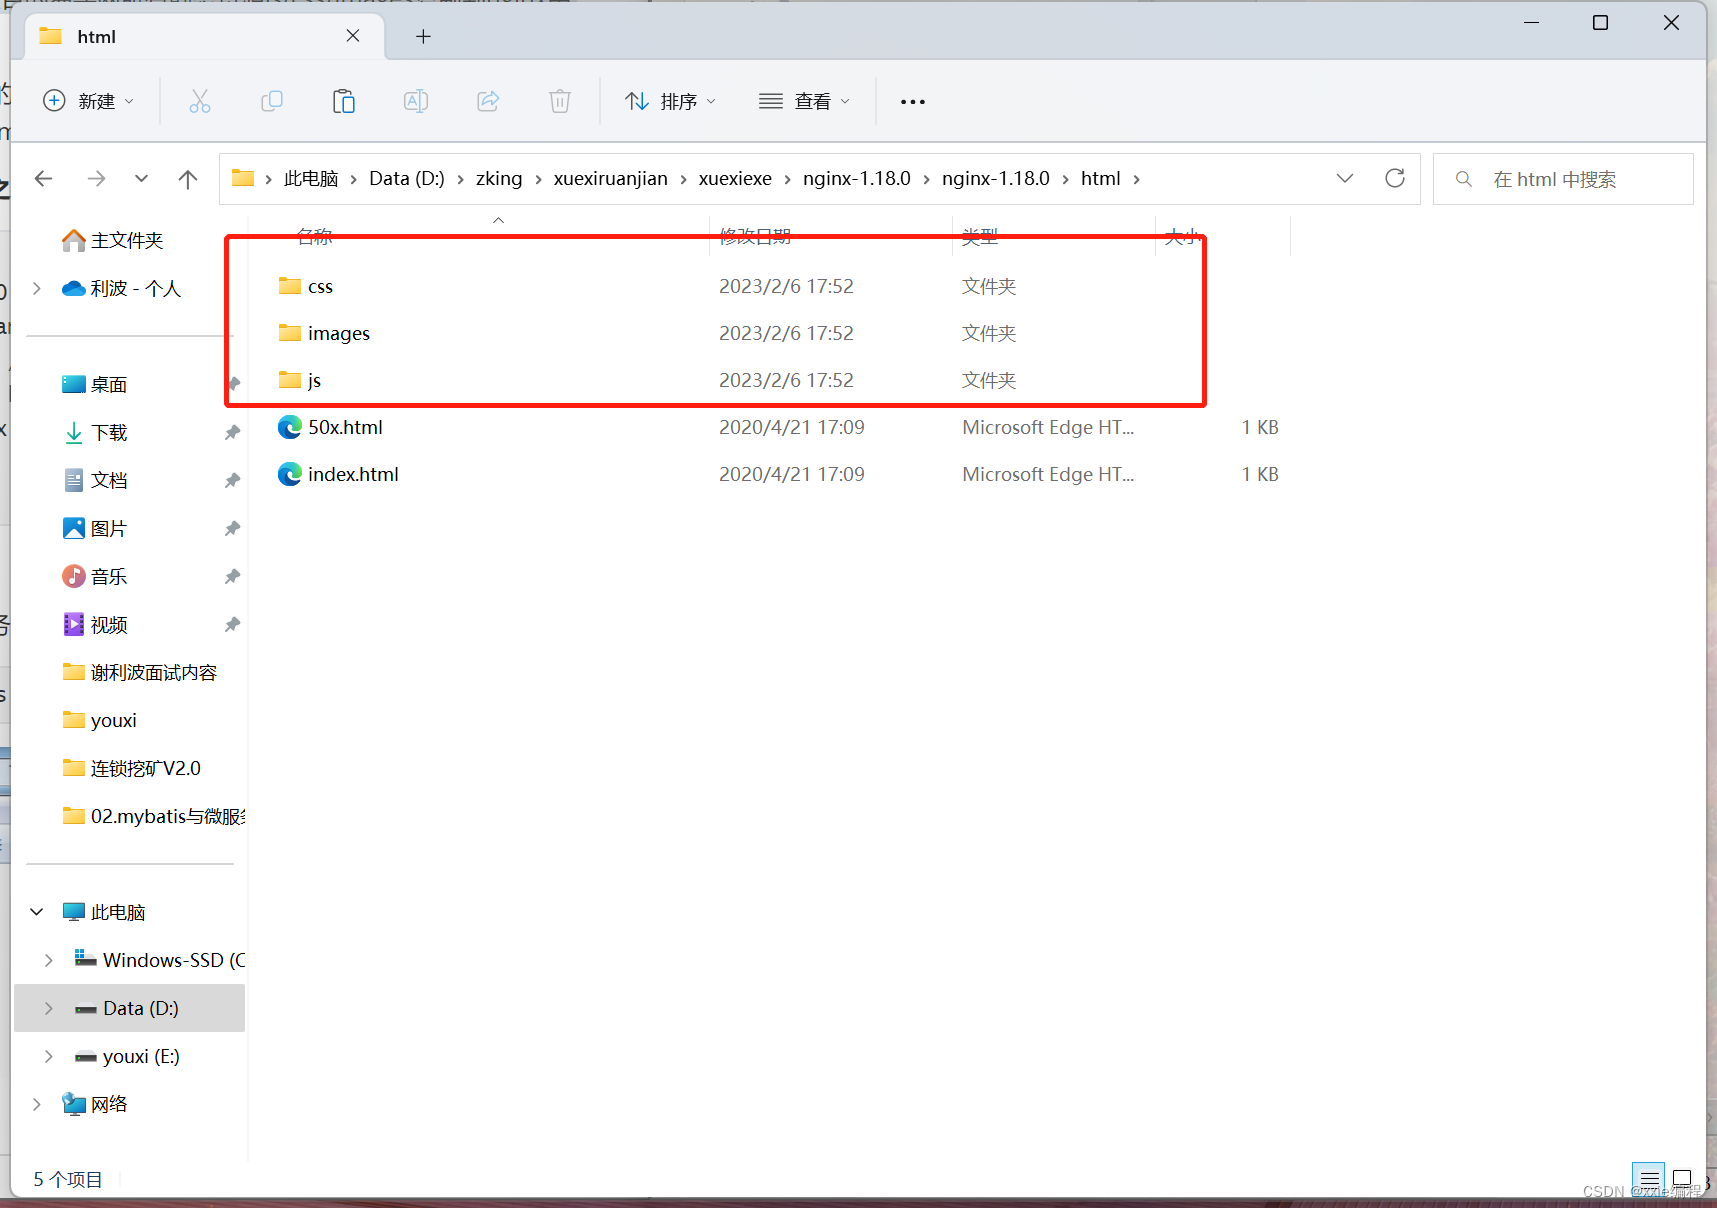Click the Delete trash icon
This screenshot has width=1717, height=1208.
pos(560,101)
